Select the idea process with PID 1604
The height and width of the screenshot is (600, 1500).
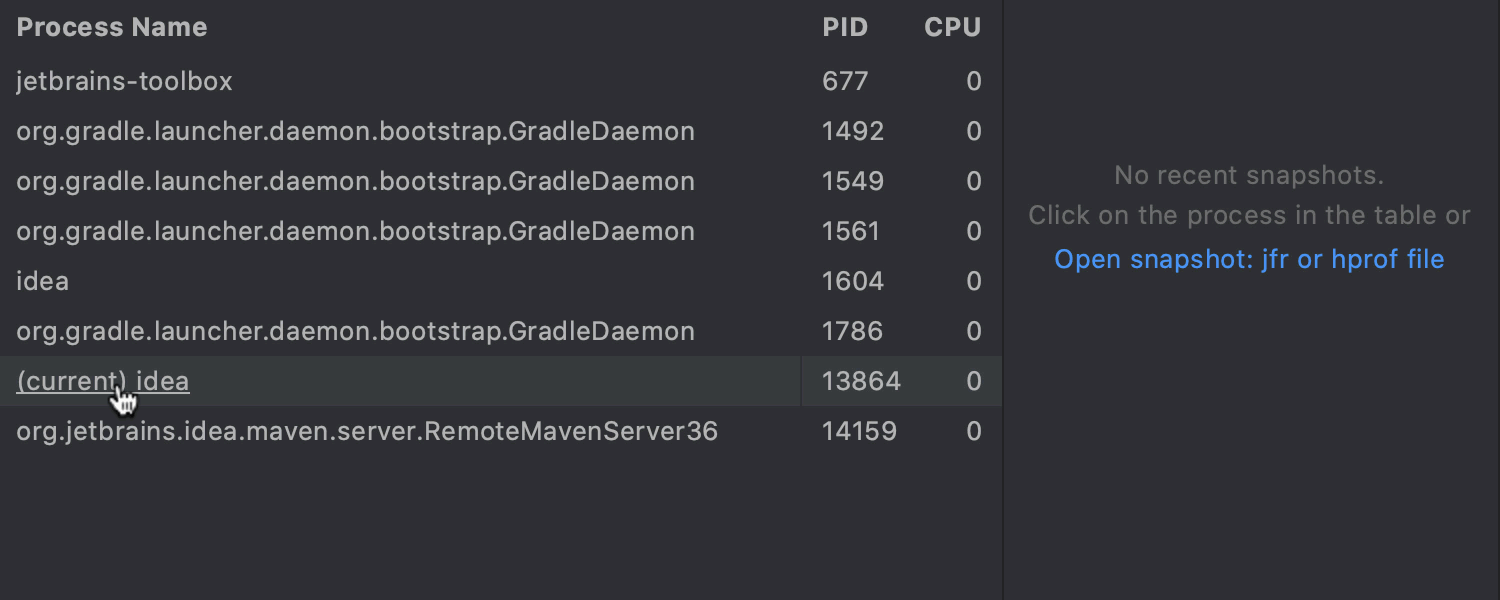[x=500, y=281]
